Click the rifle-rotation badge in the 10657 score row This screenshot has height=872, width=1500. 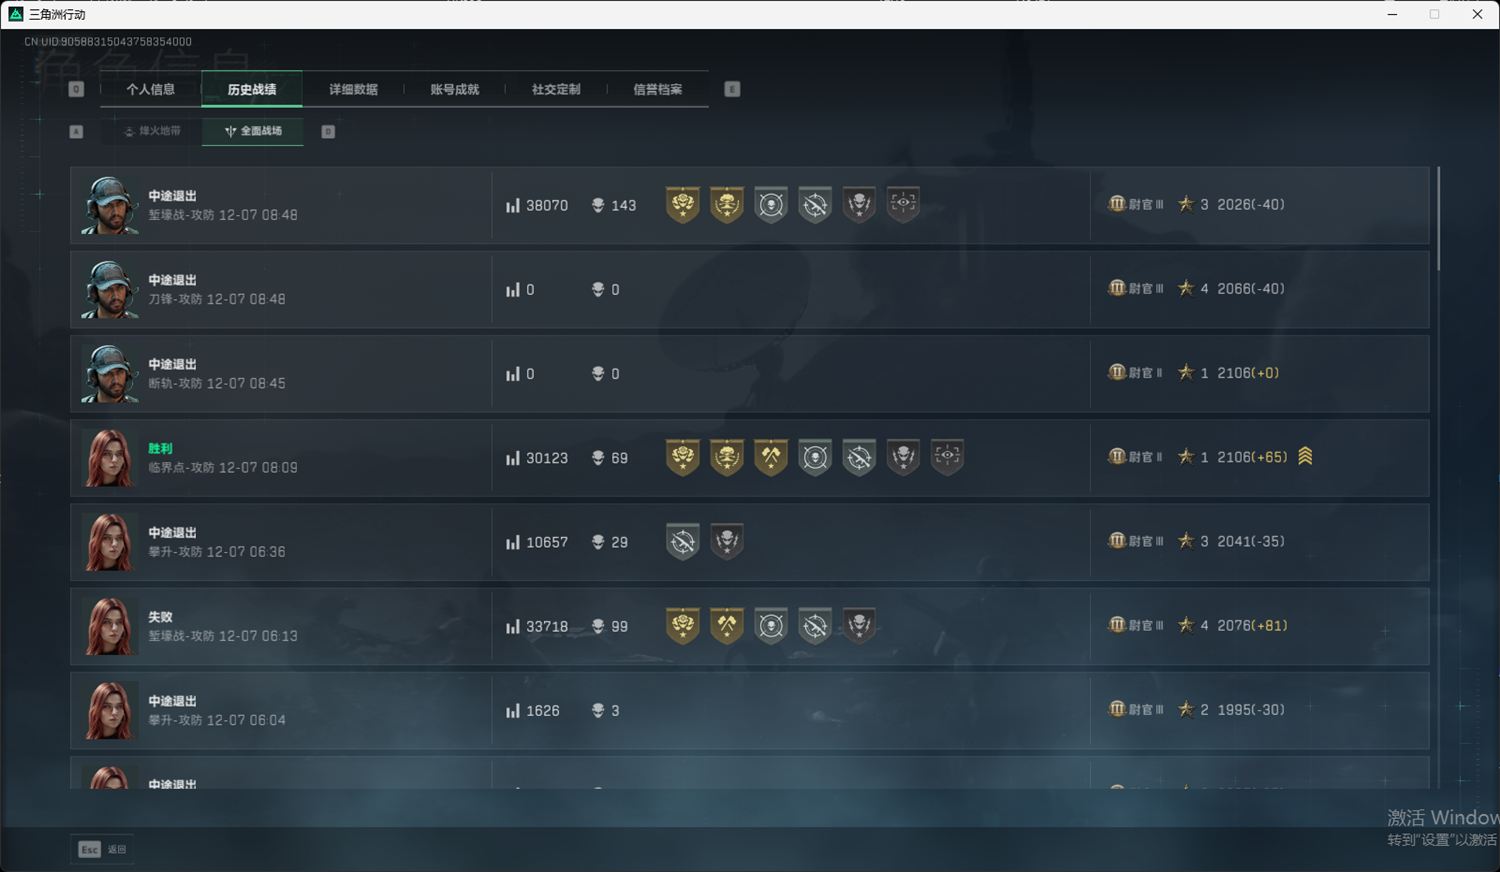[683, 541]
